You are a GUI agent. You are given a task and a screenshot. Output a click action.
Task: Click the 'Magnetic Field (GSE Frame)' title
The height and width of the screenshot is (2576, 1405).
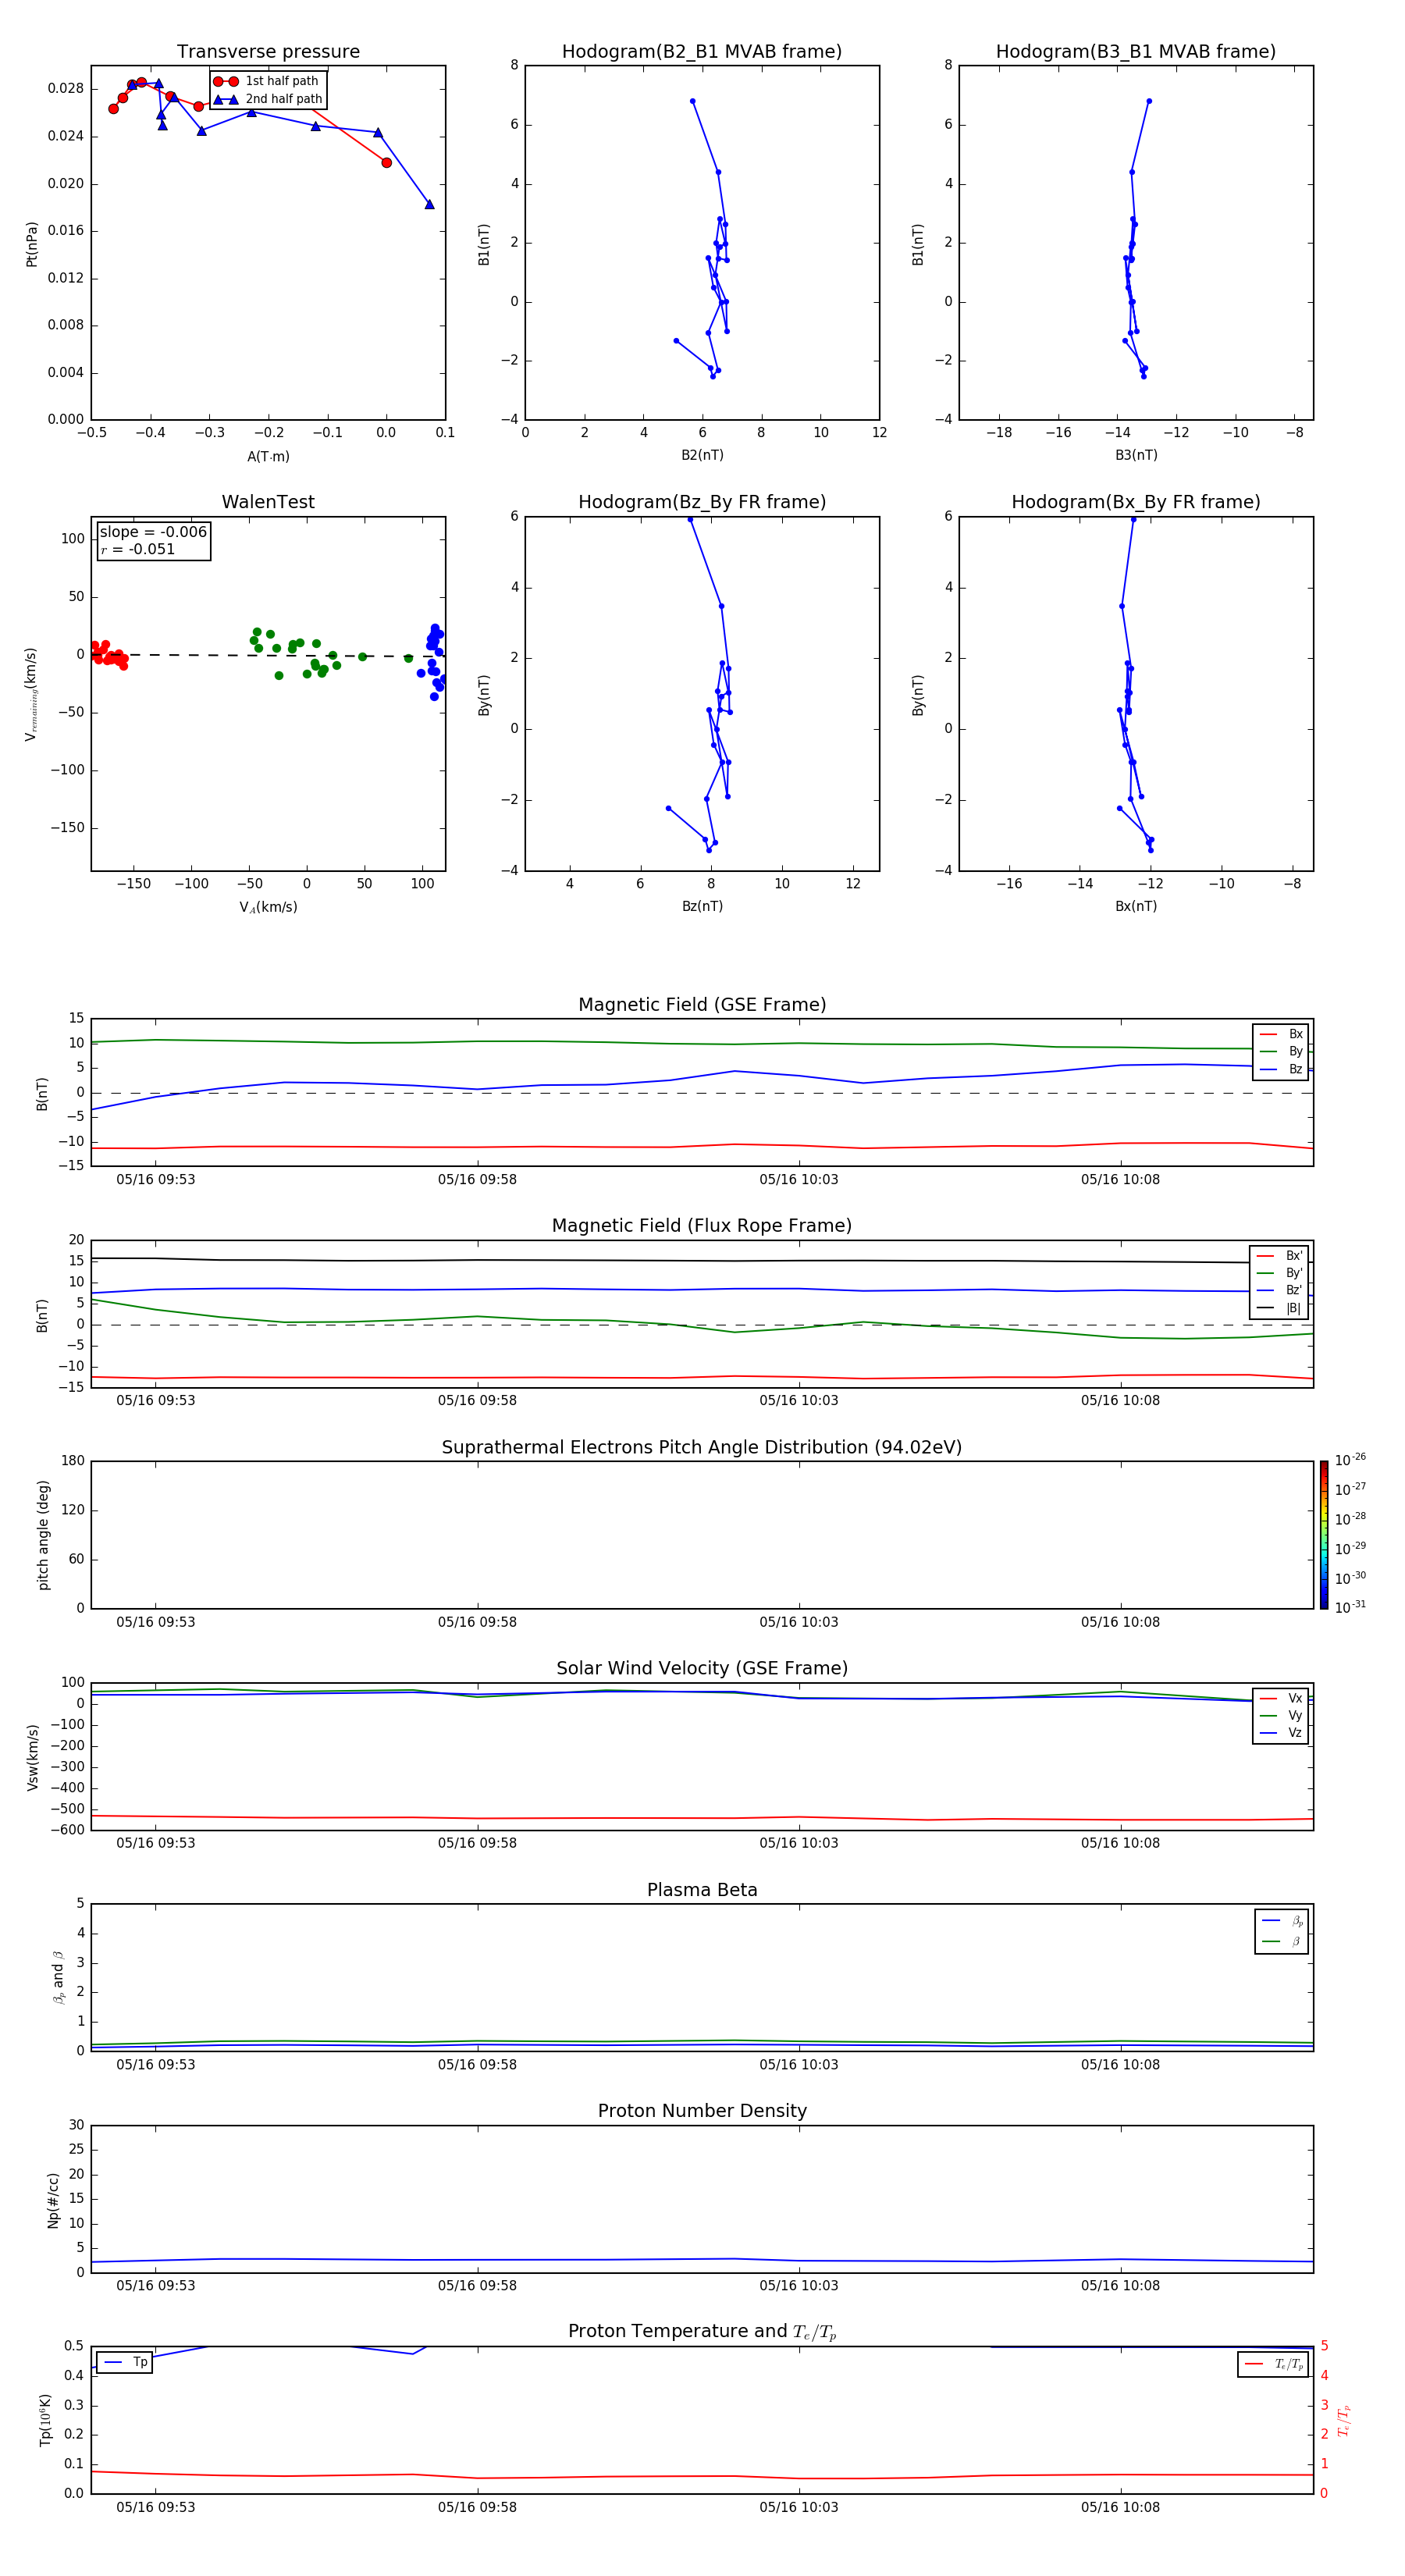702,1005
